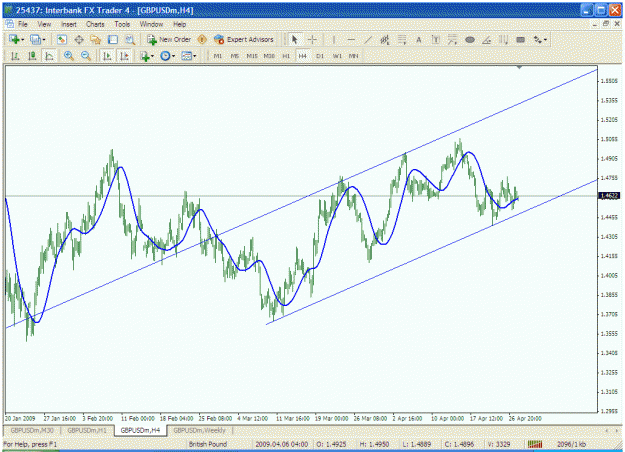Select the vertical line tool
Image resolution: width=625 pixels, height=452 pixels.
click(x=334, y=39)
